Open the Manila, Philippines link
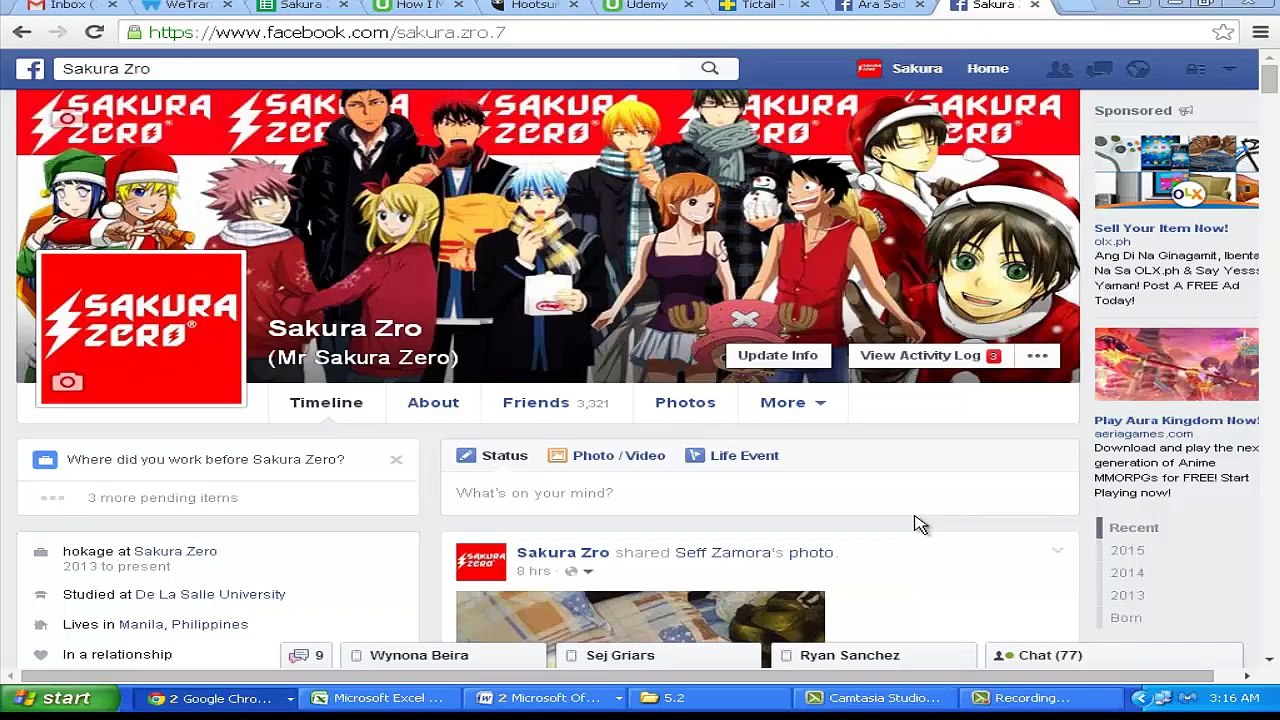 pyautogui.click(x=183, y=624)
